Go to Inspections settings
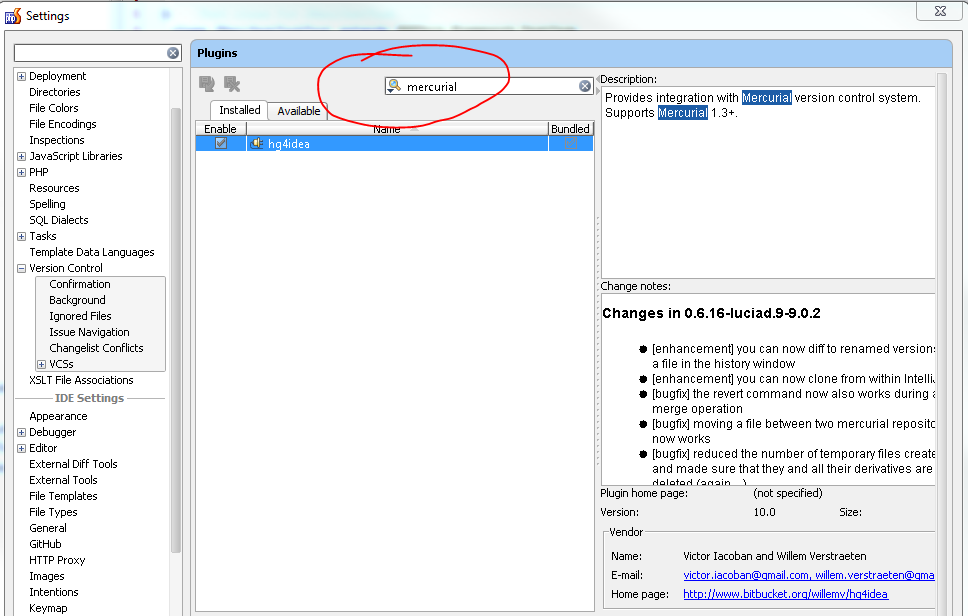Screen dimensions: 968x616 click(x=57, y=140)
